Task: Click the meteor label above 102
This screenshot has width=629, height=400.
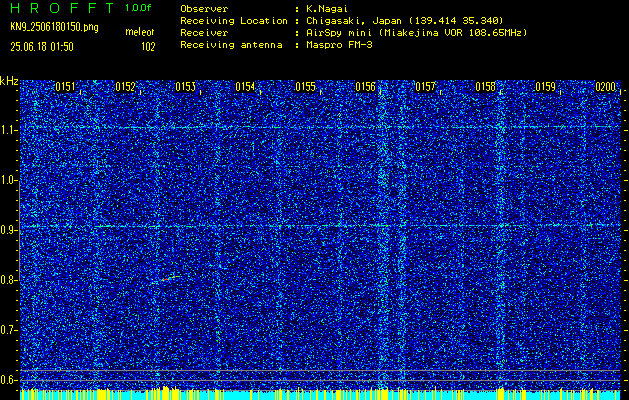Action: pyautogui.click(x=140, y=32)
